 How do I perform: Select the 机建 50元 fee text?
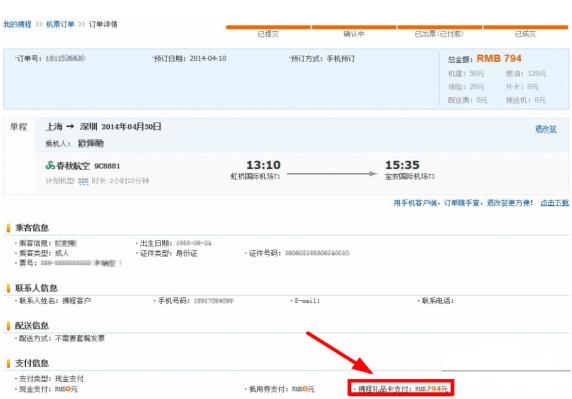pos(466,74)
